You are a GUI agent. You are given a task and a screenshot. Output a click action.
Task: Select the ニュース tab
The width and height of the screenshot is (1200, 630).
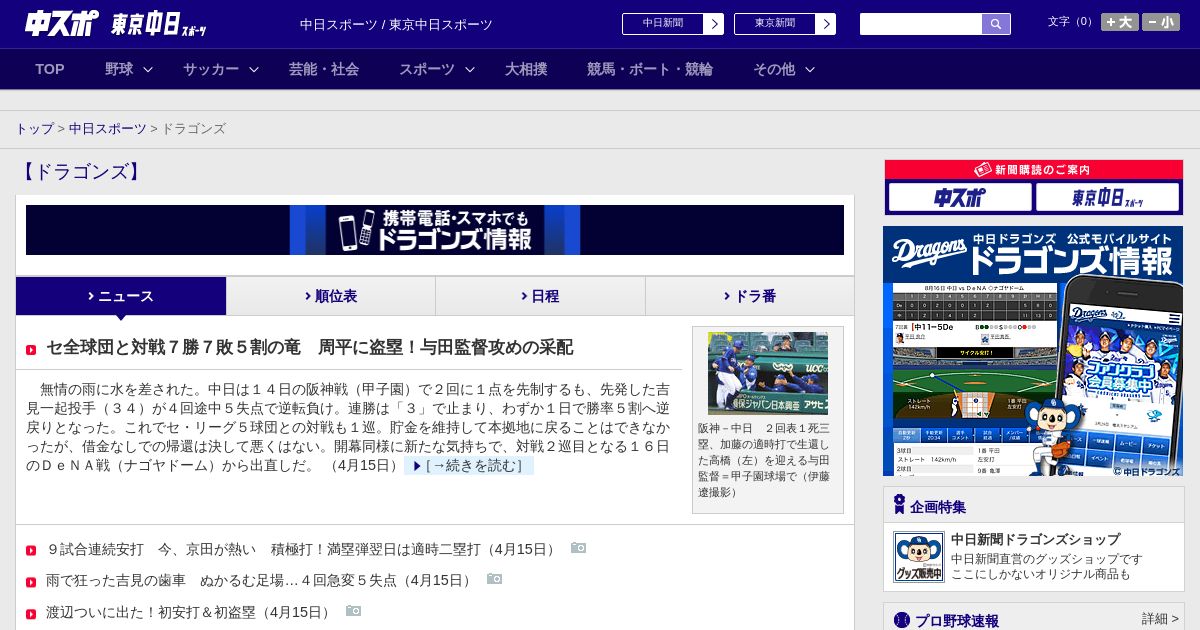coord(121,296)
